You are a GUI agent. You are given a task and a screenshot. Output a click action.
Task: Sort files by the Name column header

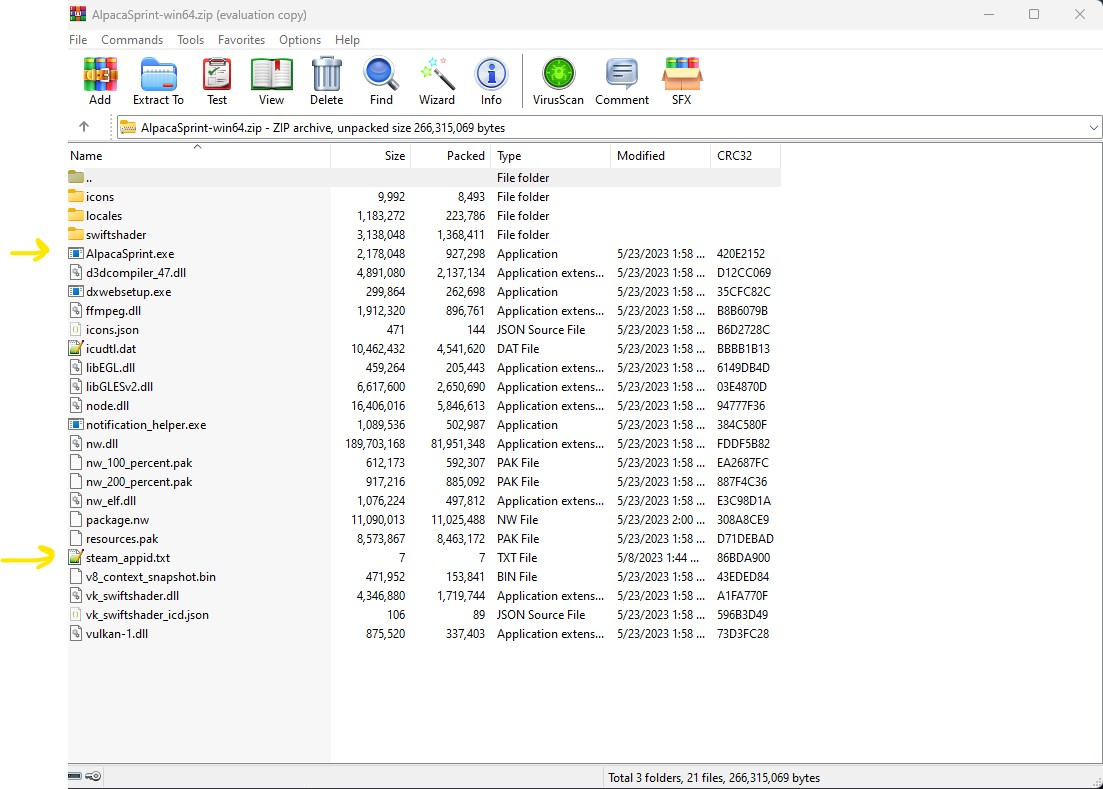(199, 155)
